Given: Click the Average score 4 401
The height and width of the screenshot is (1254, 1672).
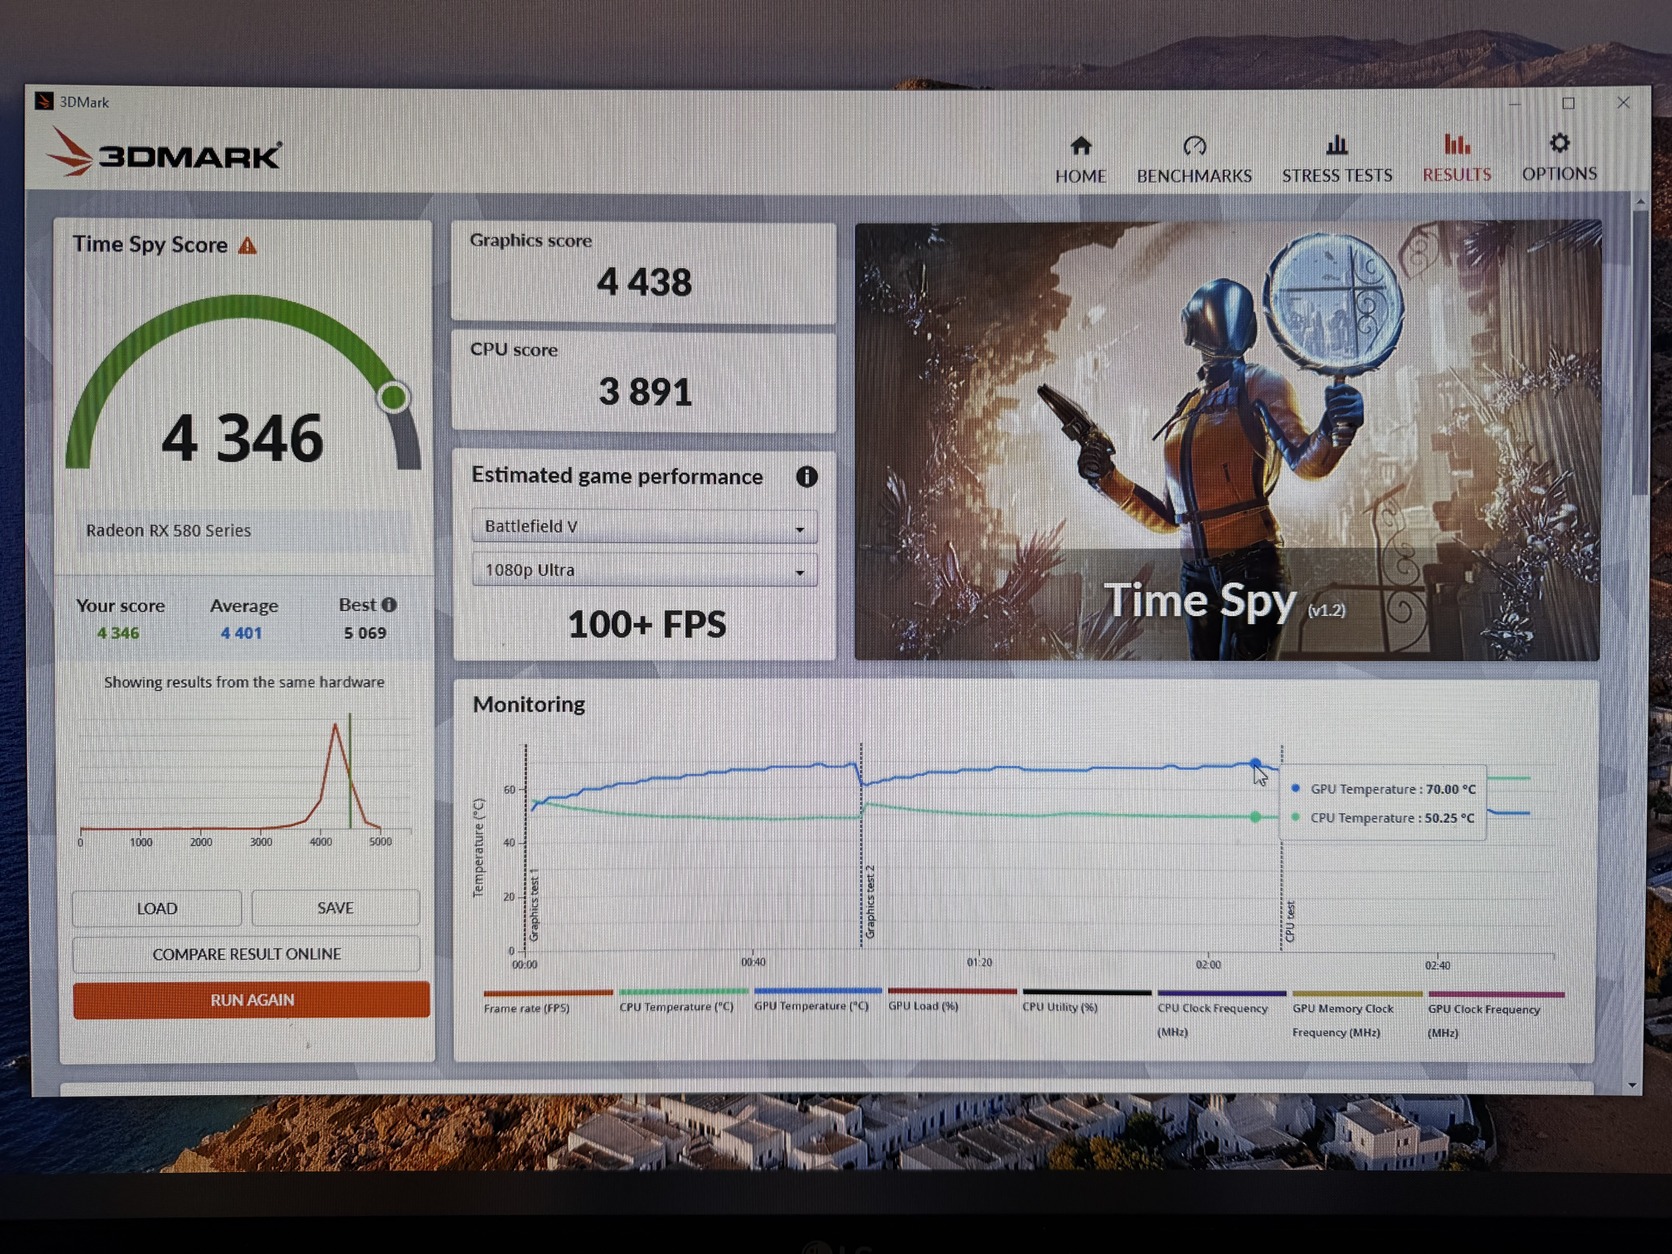Looking at the screenshot, I should click(x=241, y=633).
